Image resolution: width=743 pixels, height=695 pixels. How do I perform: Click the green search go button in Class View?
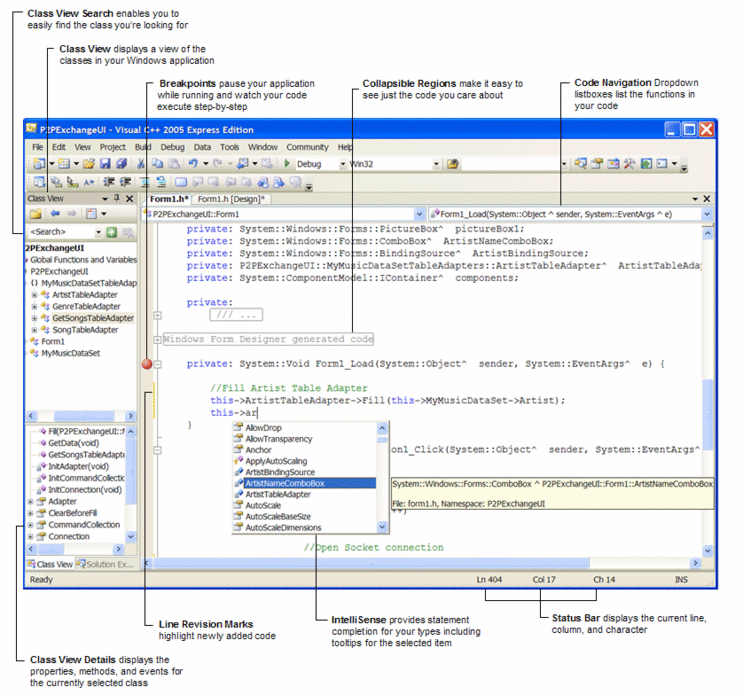tap(111, 232)
